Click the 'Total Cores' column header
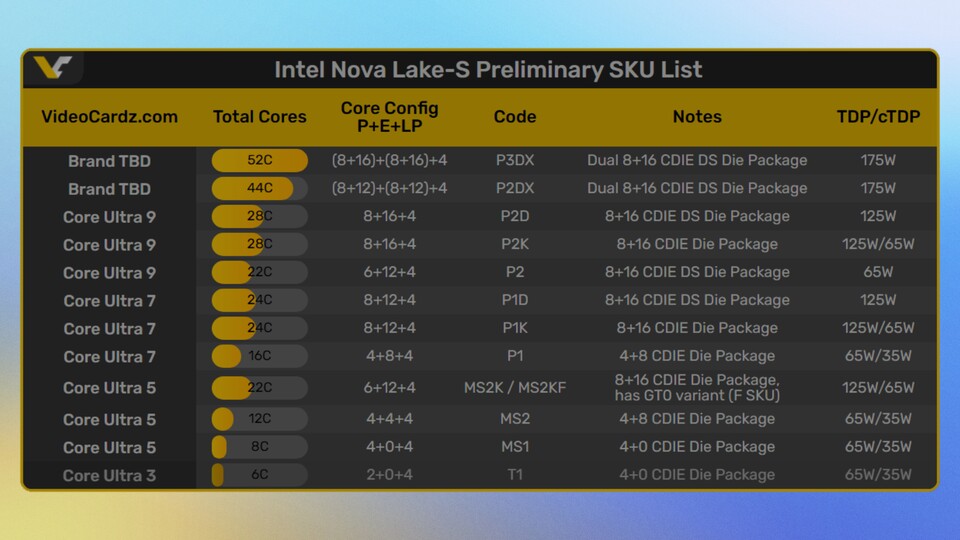The width and height of the screenshot is (960, 540). tap(260, 116)
